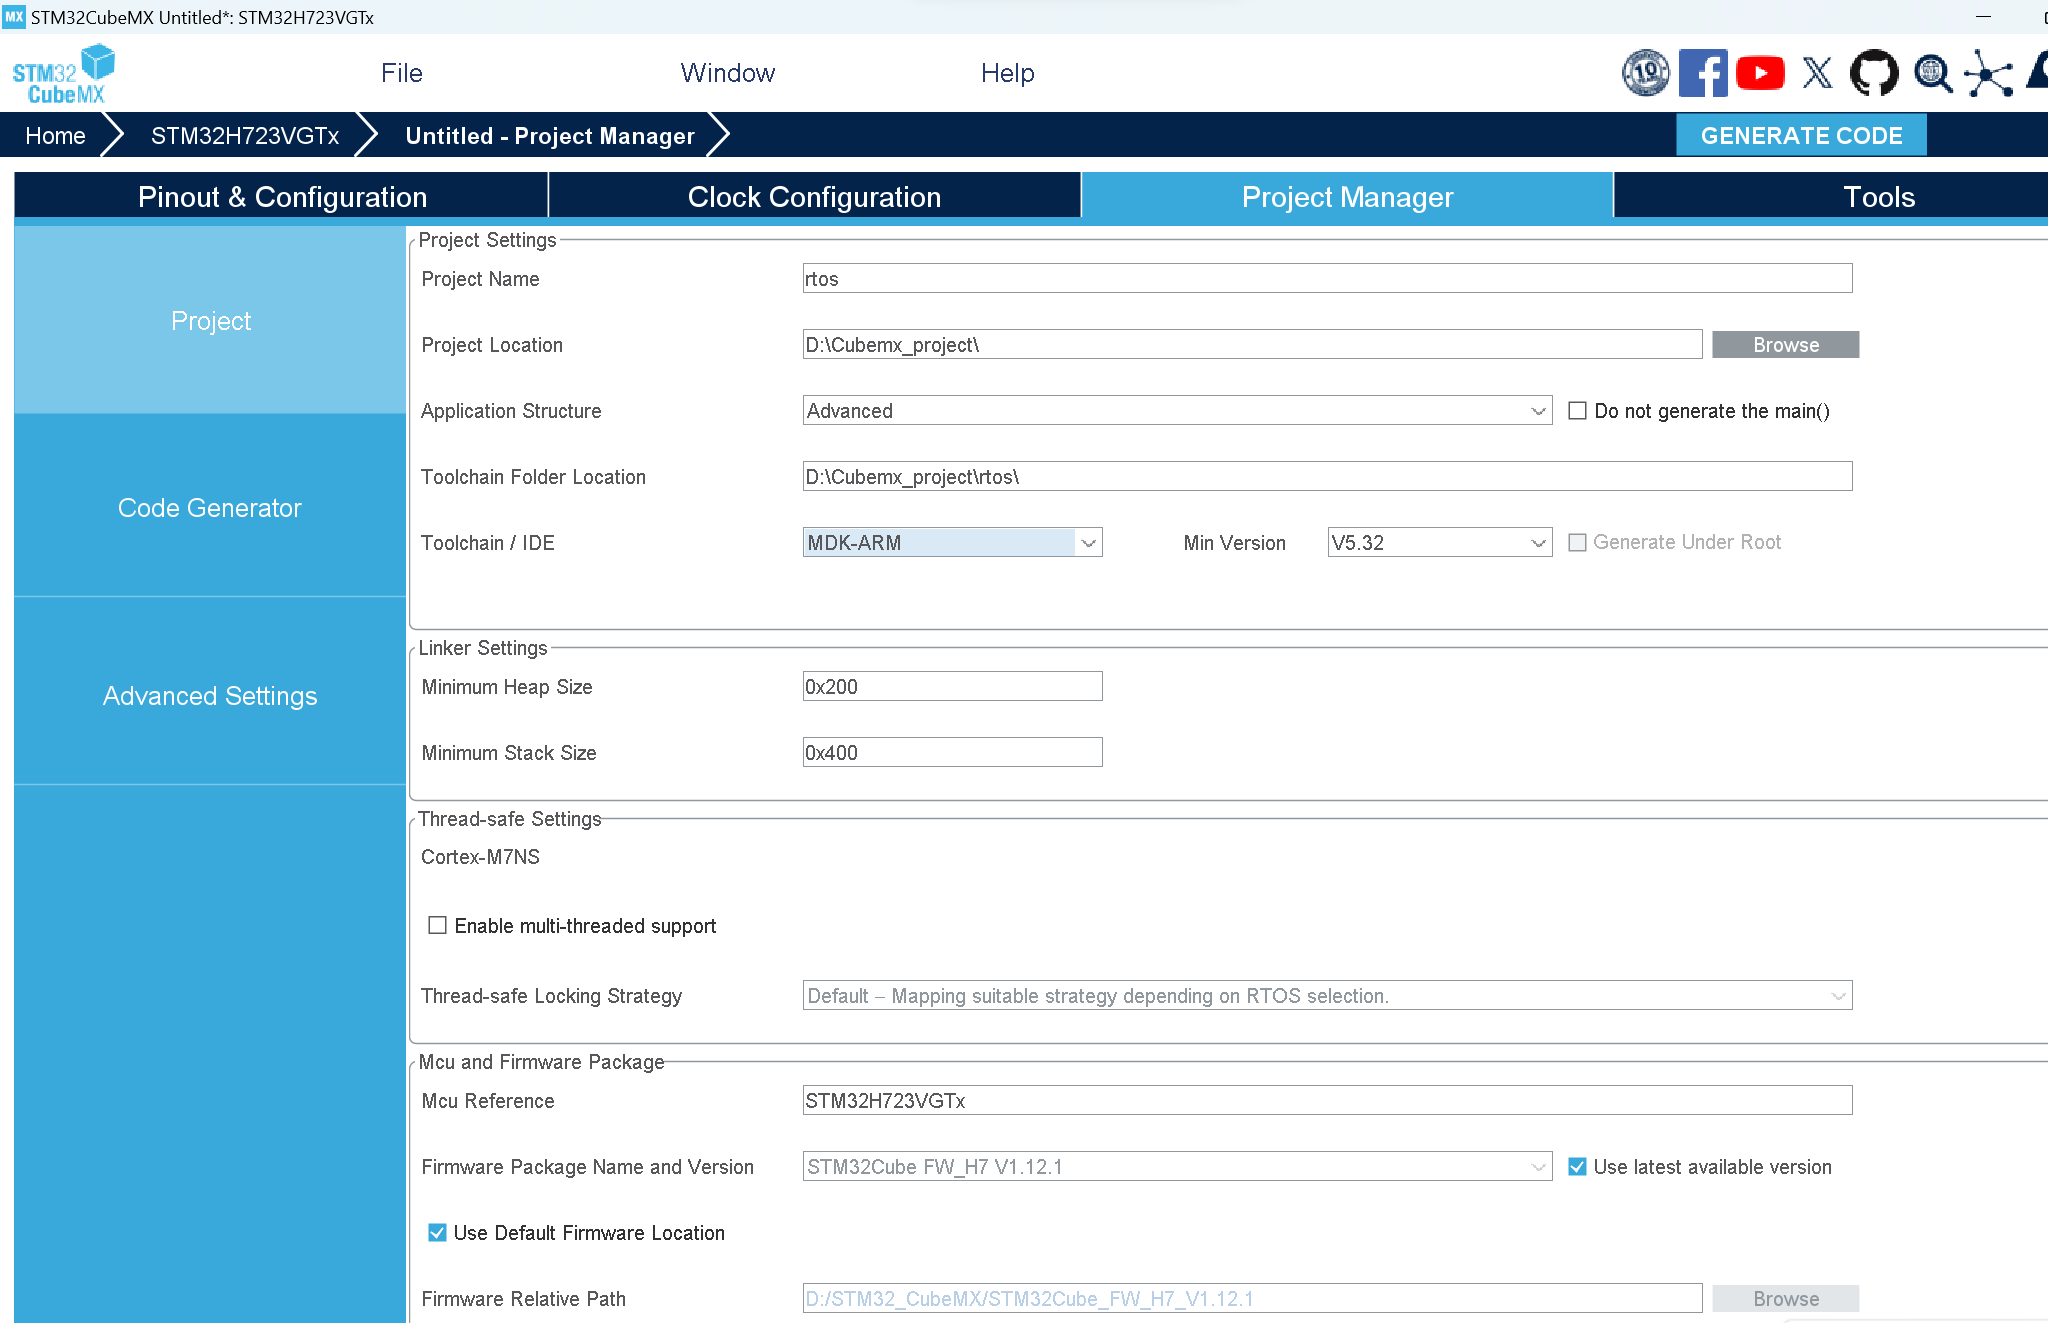Enable multi-threaded support checkbox
2048x1323 pixels.
tap(437, 925)
